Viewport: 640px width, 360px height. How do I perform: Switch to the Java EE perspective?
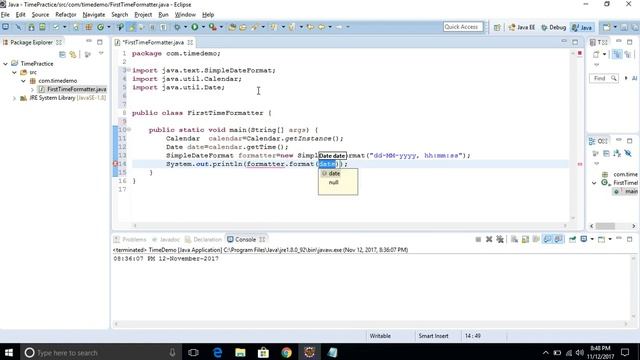522,27
